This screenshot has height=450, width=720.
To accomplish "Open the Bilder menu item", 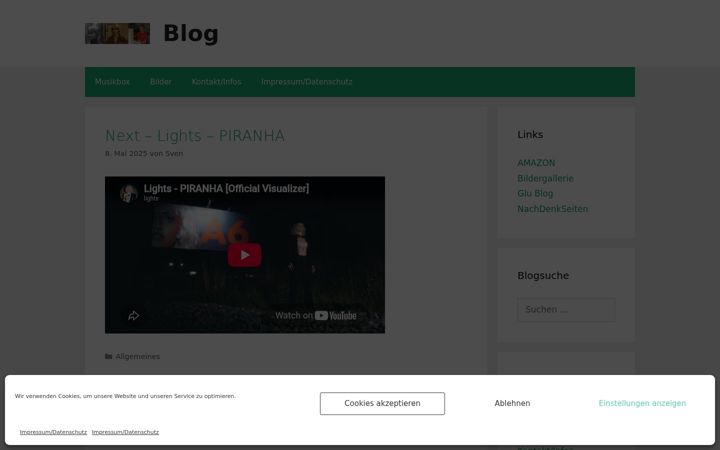I will [x=161, y=82].
